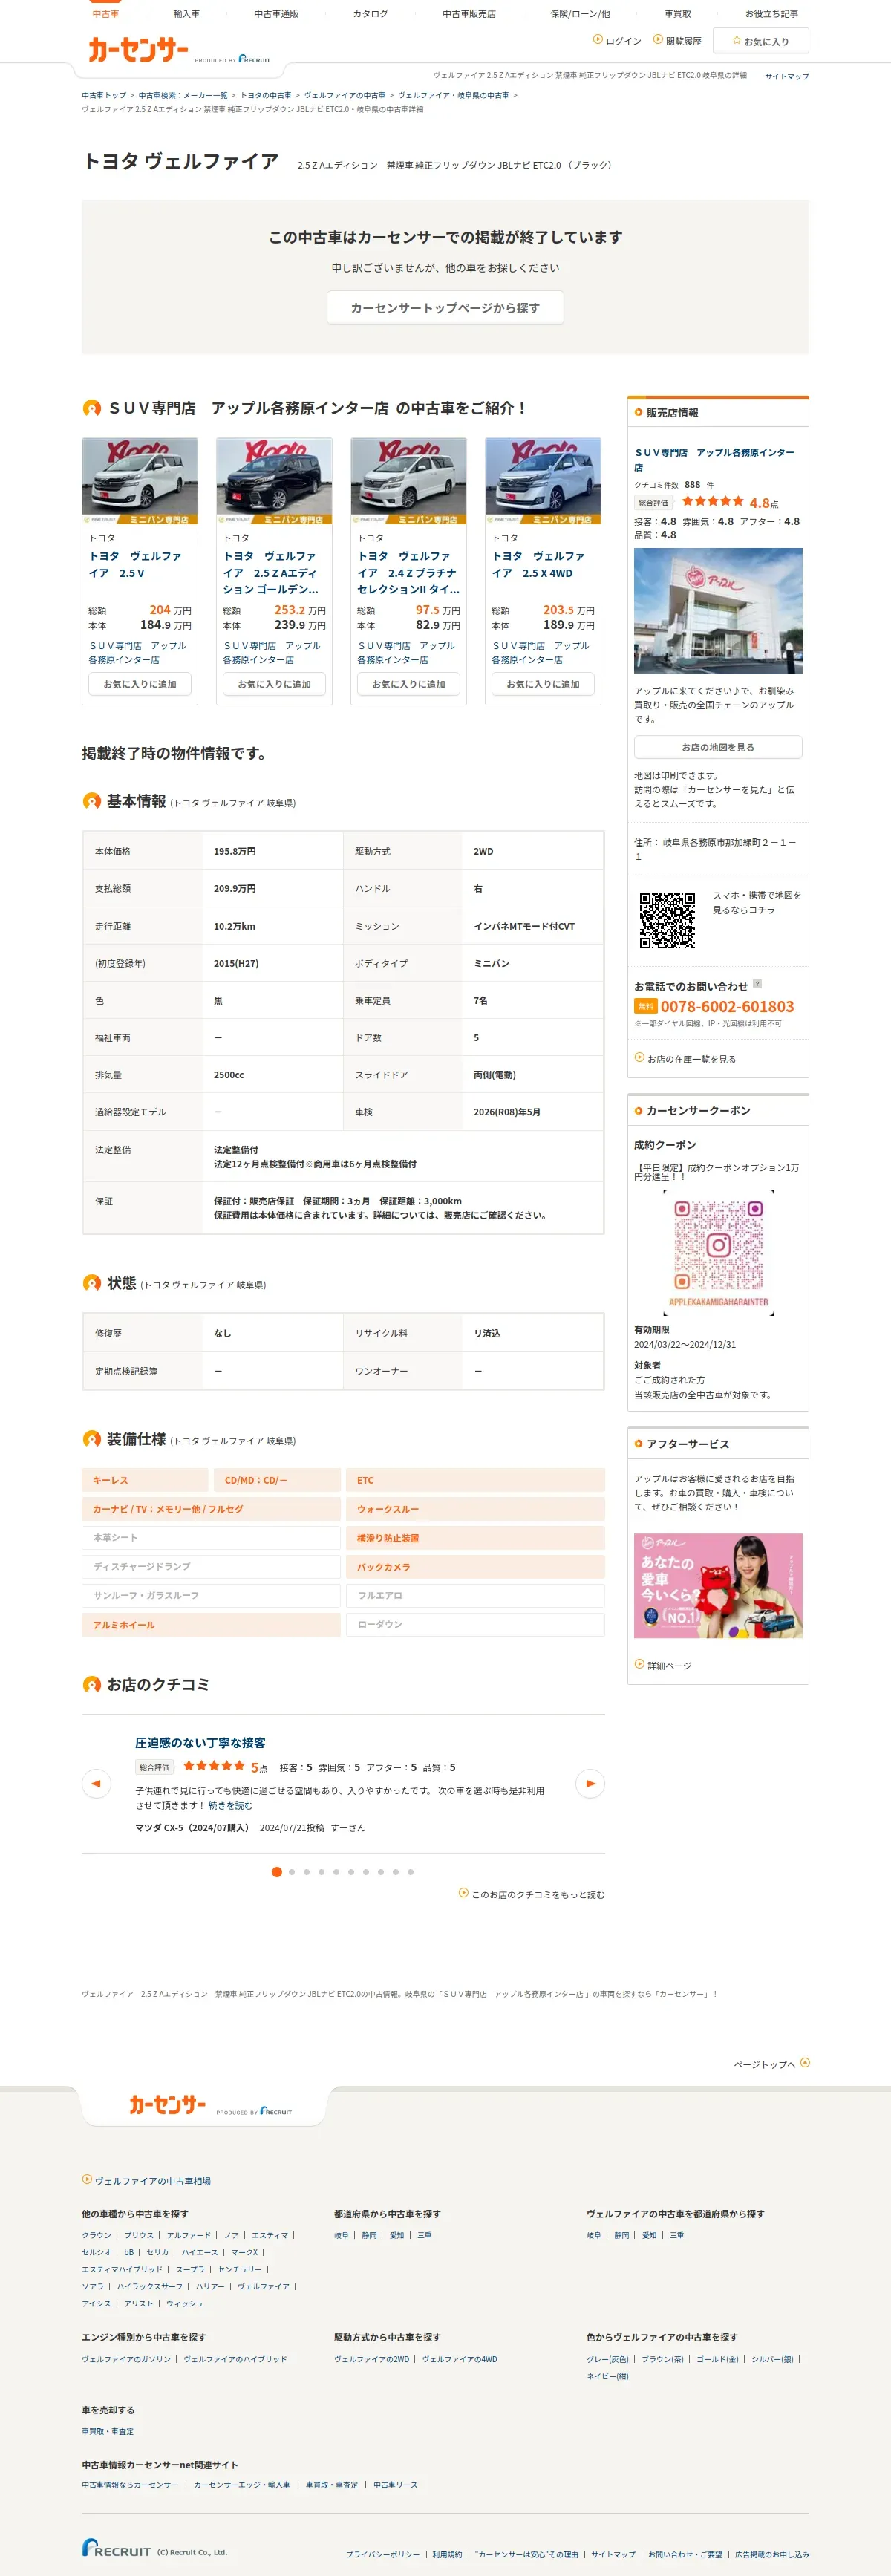
Task: Open the 車買取・車査定 link under 車を売却する
Action: (x=107, y=2431)
